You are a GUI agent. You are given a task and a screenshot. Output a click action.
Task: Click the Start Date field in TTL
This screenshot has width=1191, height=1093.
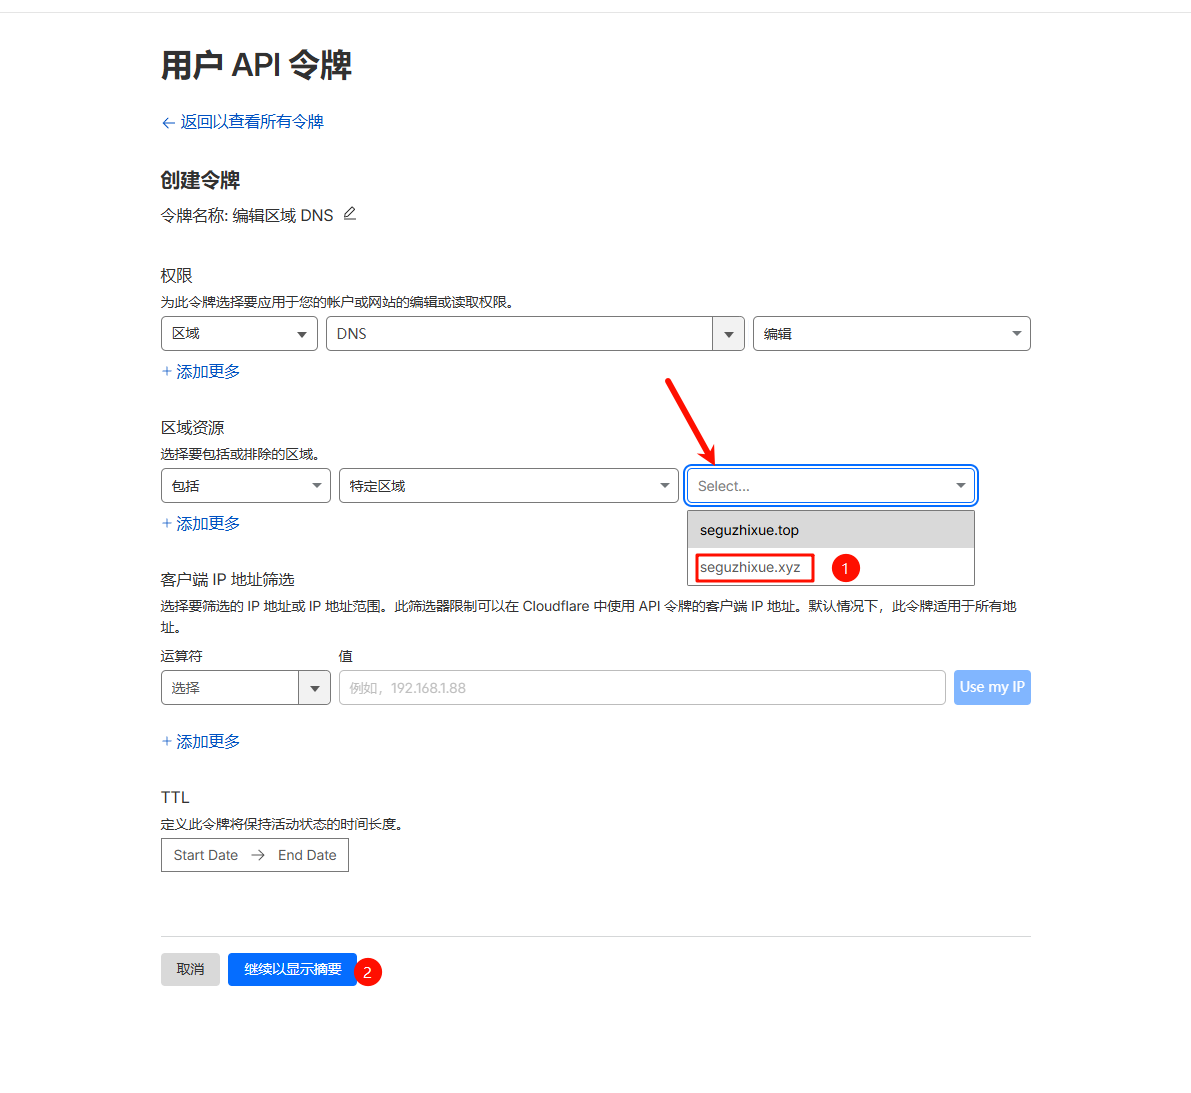[206, 856]
